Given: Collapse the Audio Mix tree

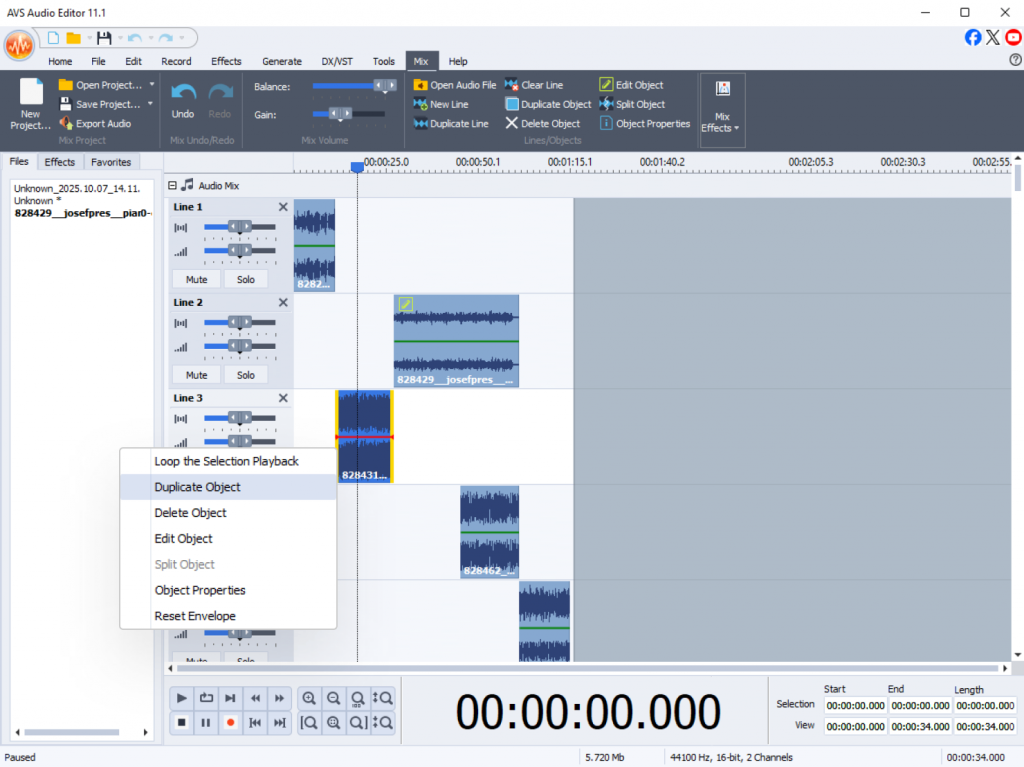Looking at the screenshot, I should pos(172,186).
